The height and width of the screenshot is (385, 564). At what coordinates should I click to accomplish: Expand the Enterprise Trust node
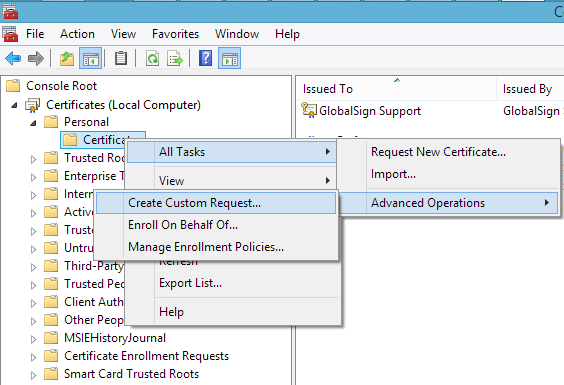pyautogui.click(x=33, y=177)
